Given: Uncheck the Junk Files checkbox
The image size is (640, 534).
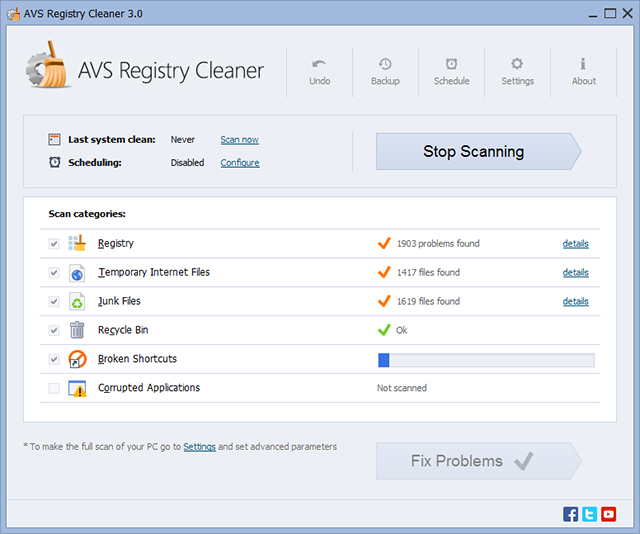Looking at the screenshot, I should (x=54, y=301).
